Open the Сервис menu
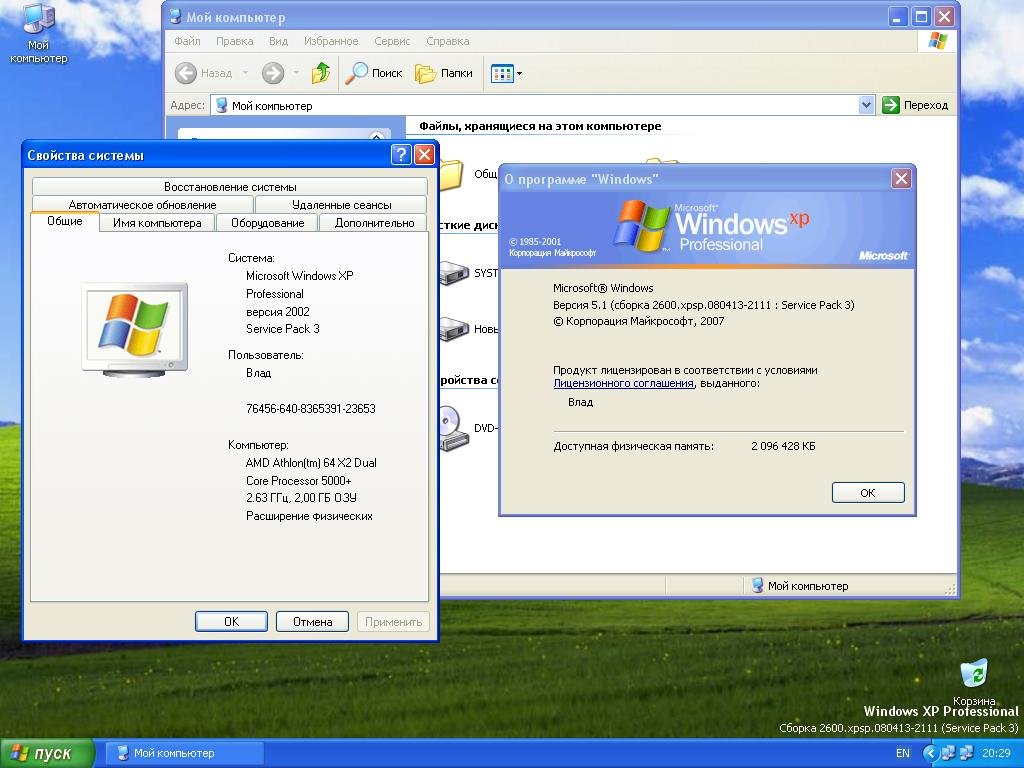1024x768 pixels. coord(392,41)
